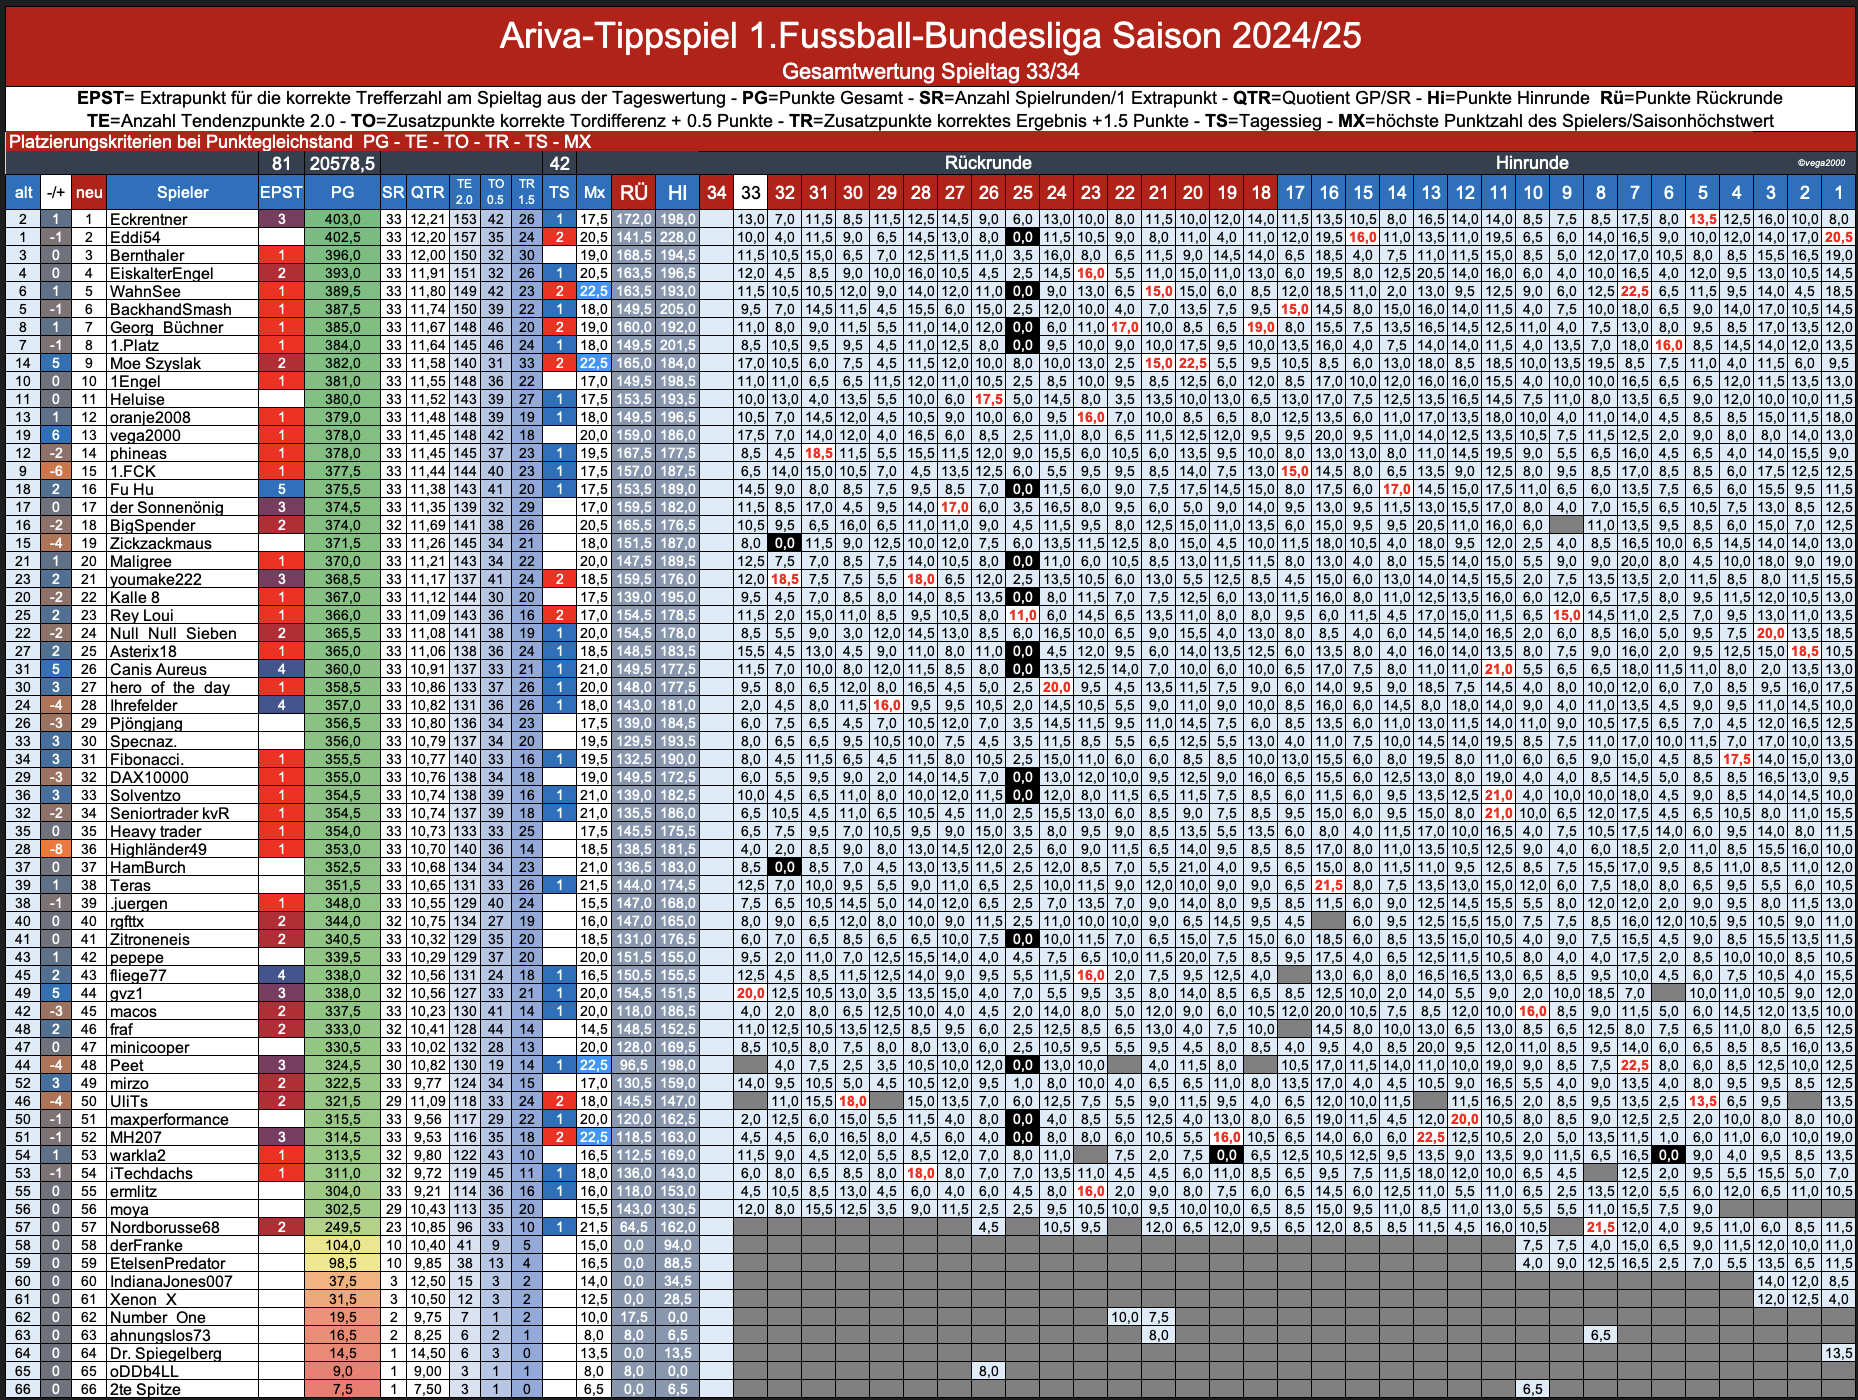Click the matchday '1' column header
The image size is (1858, 1400).
tap(1837, 192)
